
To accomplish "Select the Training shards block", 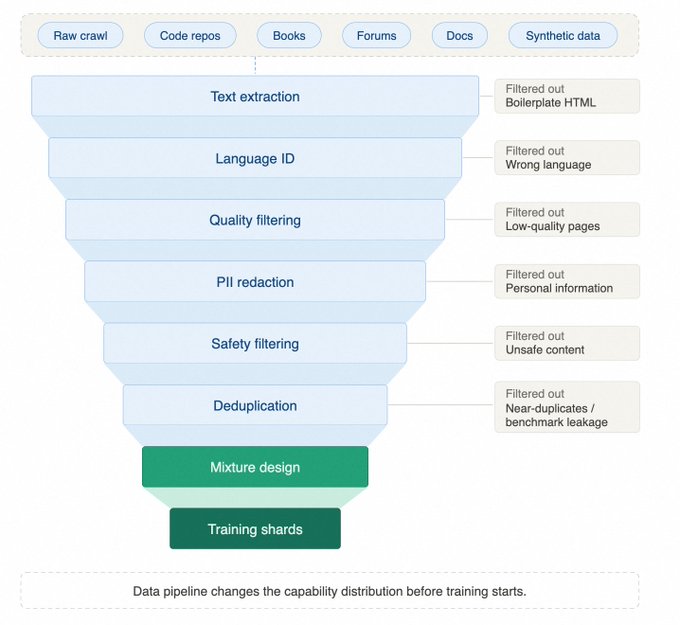I will 255,529.
